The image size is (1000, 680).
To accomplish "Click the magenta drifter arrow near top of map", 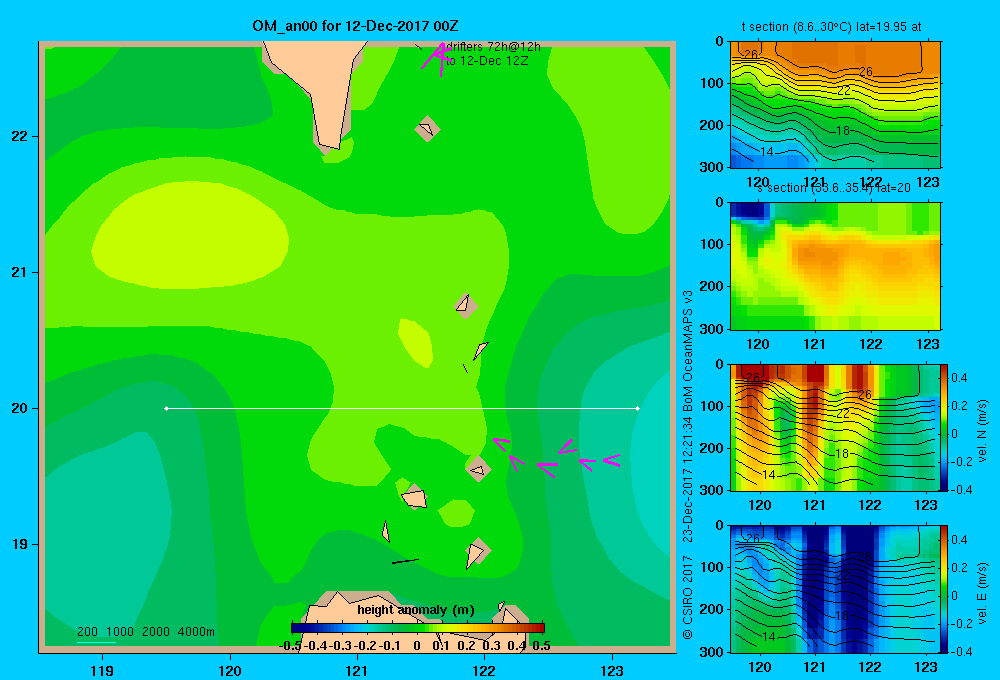I will coord(437,57).
